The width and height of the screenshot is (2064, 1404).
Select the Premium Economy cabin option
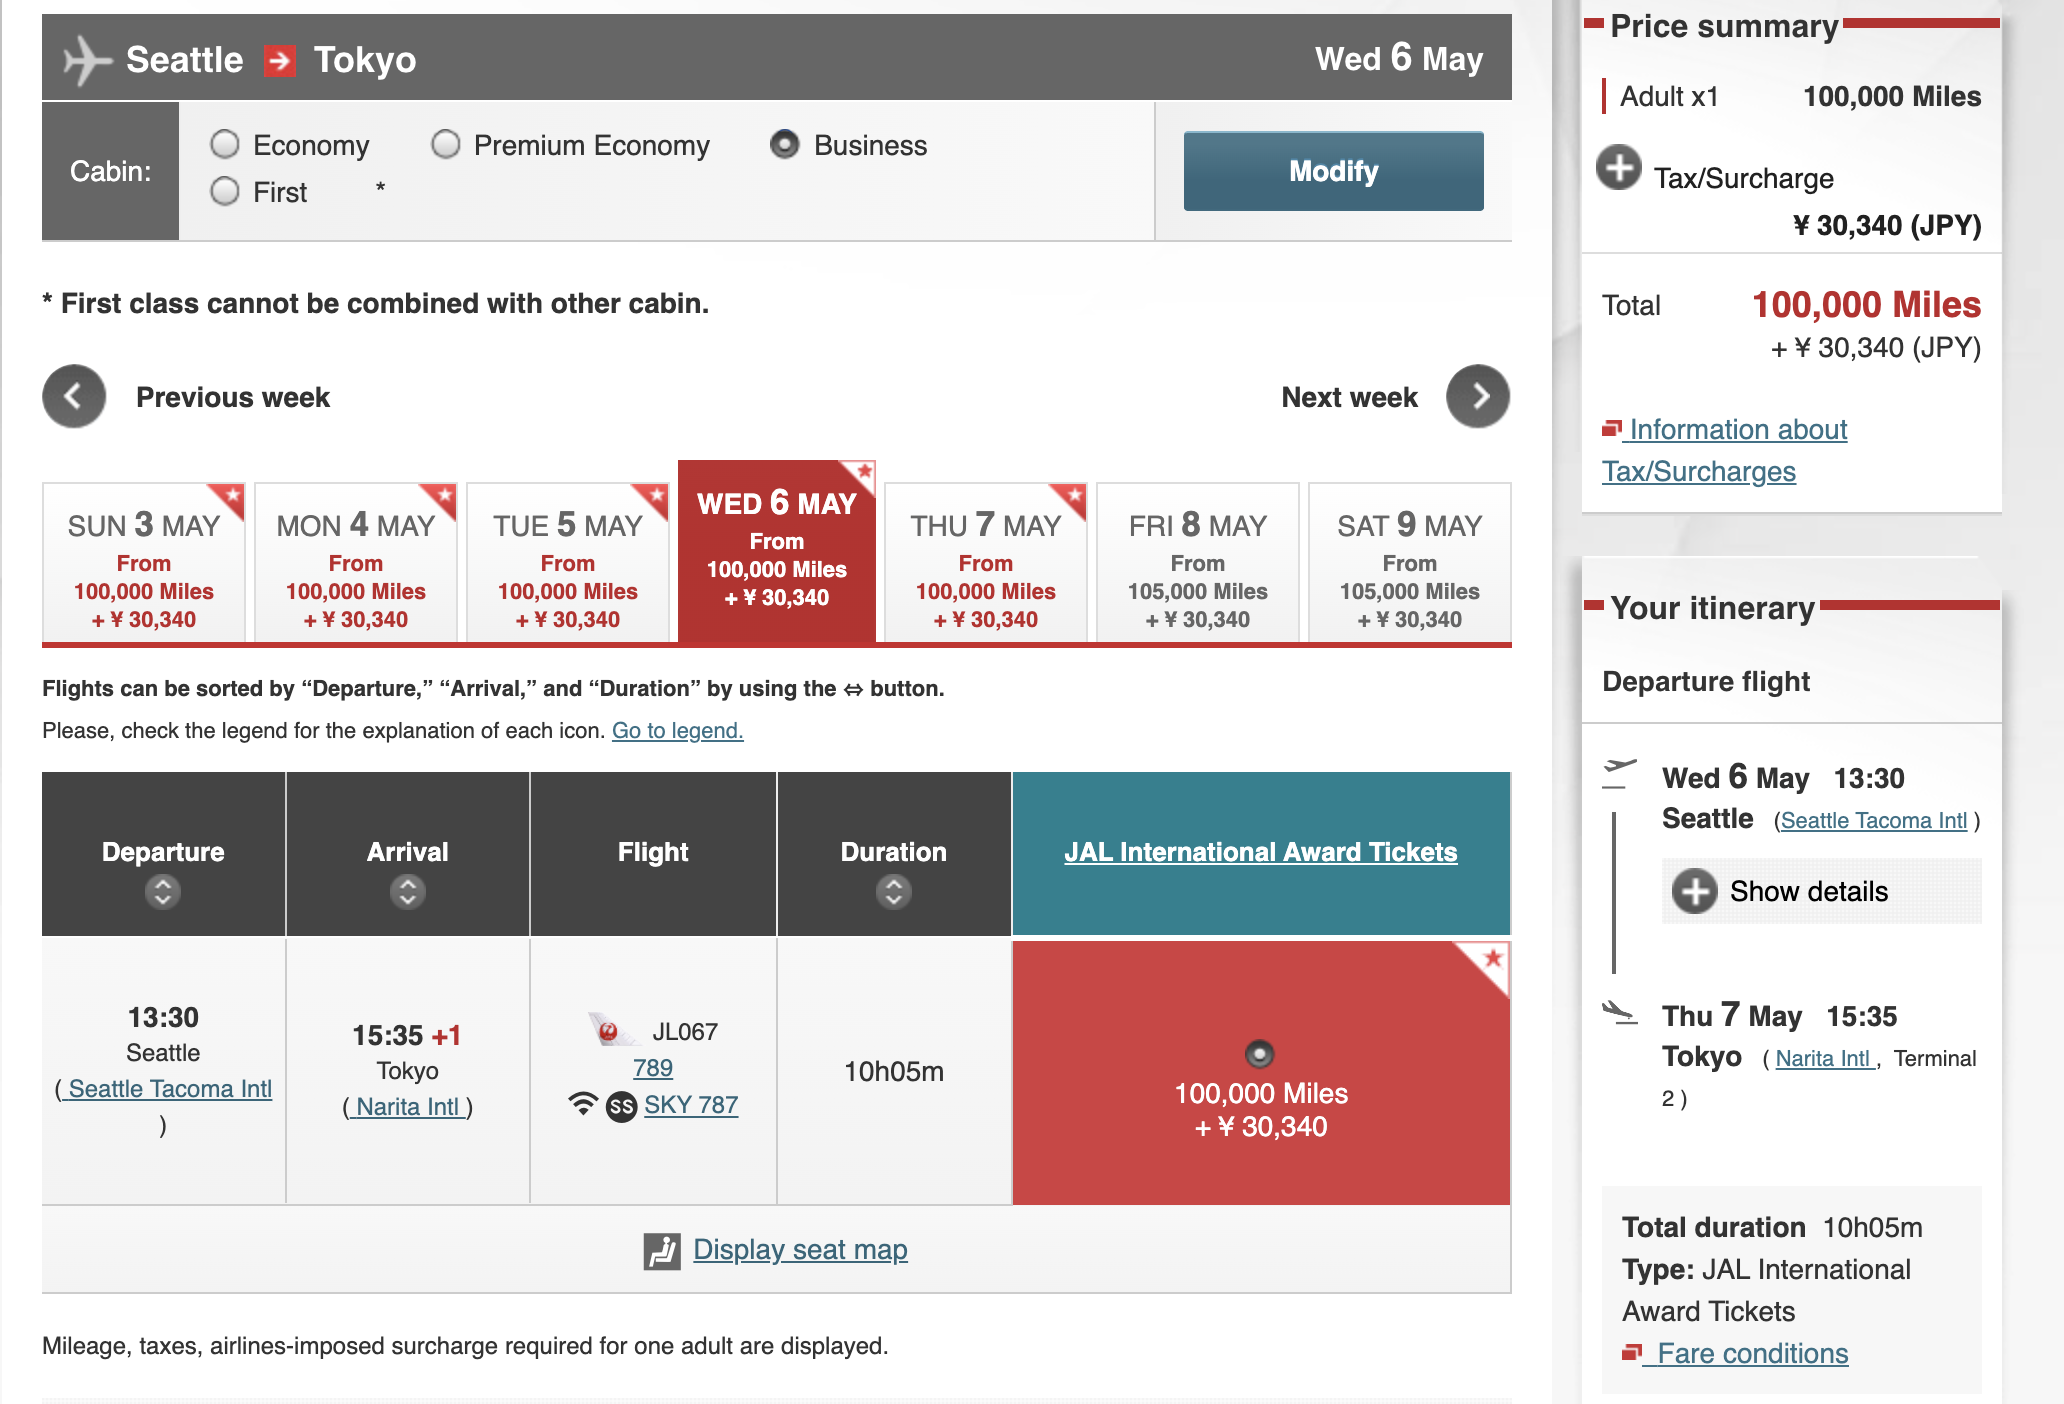[x=446, y=145]
